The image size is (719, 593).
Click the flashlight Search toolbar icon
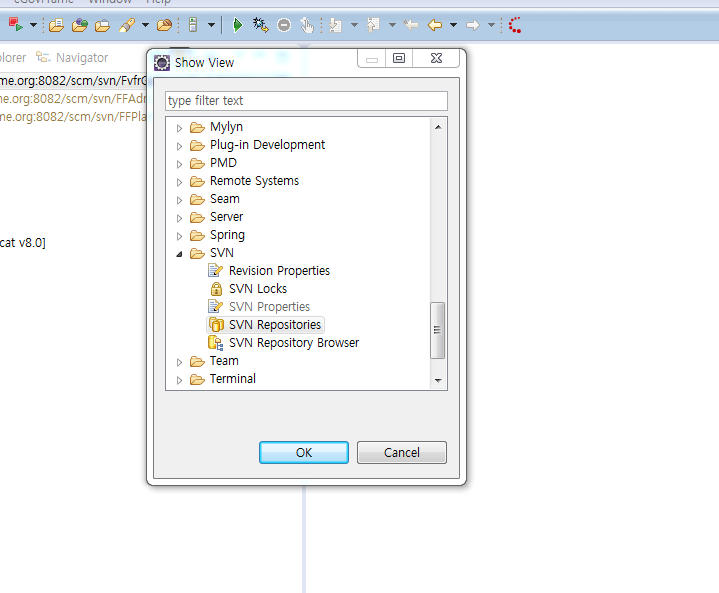pyautogui.click(x=127, y=25)
